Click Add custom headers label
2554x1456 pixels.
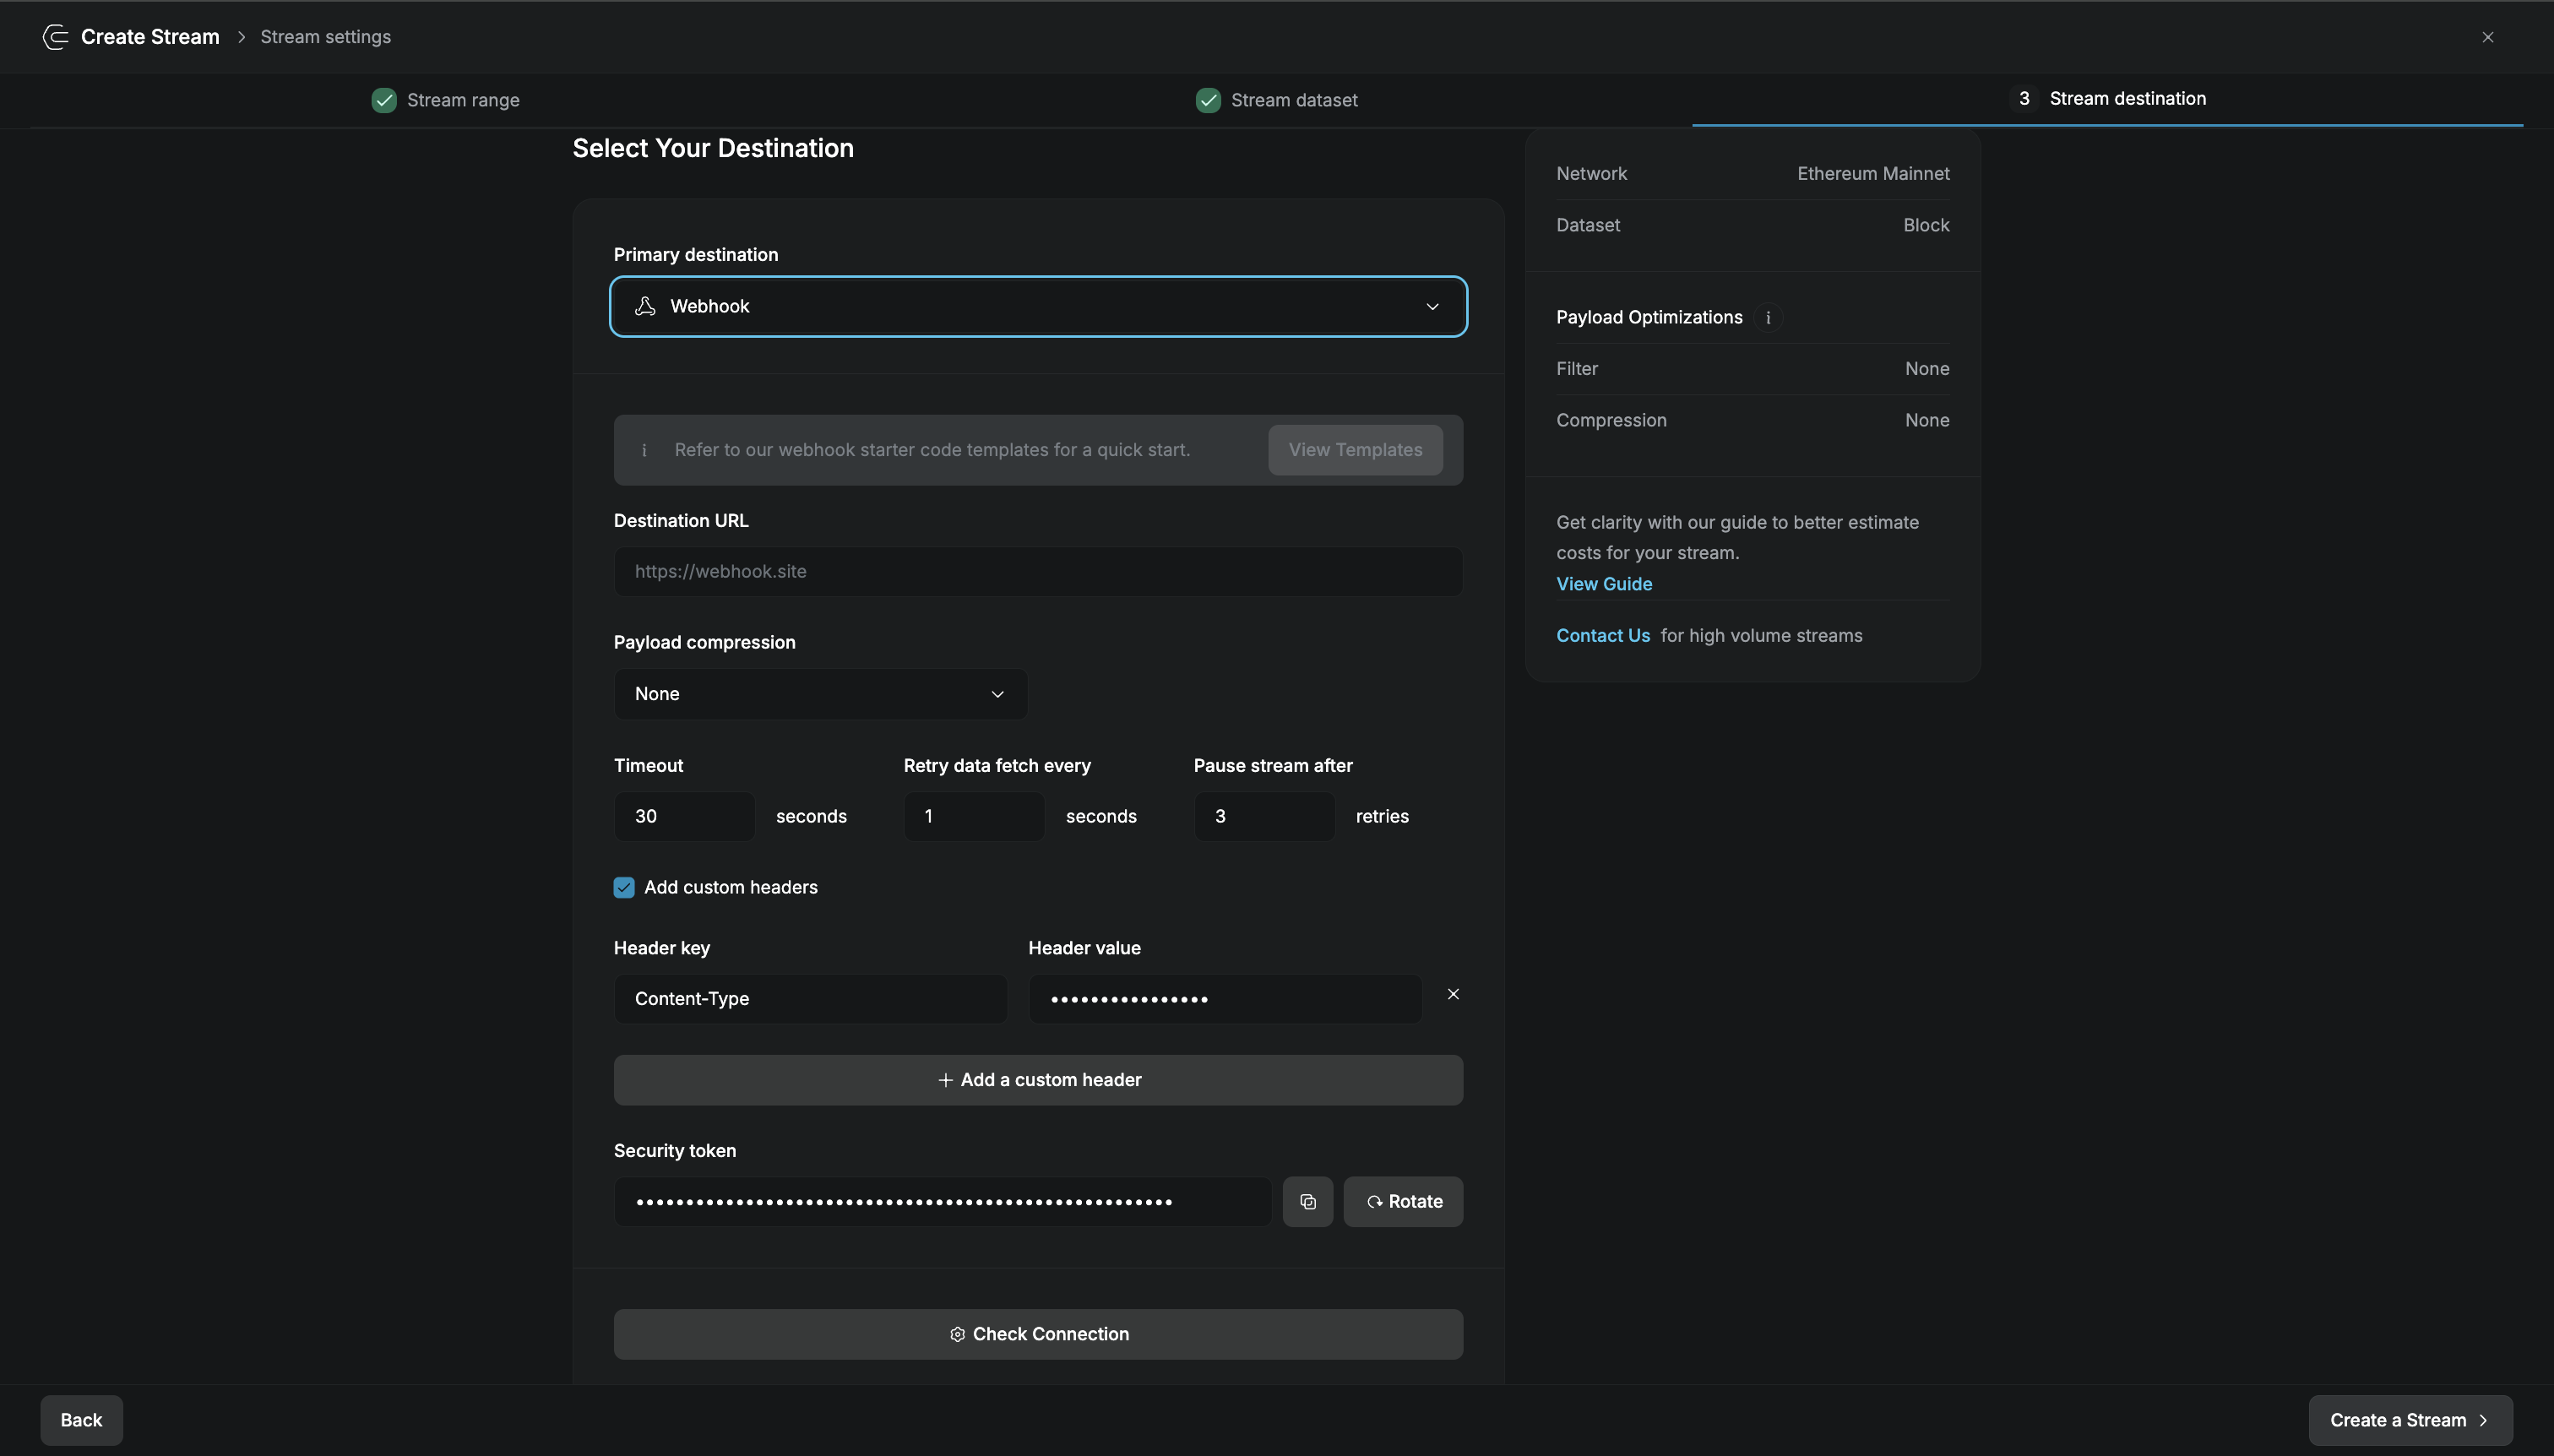[731, 887]
